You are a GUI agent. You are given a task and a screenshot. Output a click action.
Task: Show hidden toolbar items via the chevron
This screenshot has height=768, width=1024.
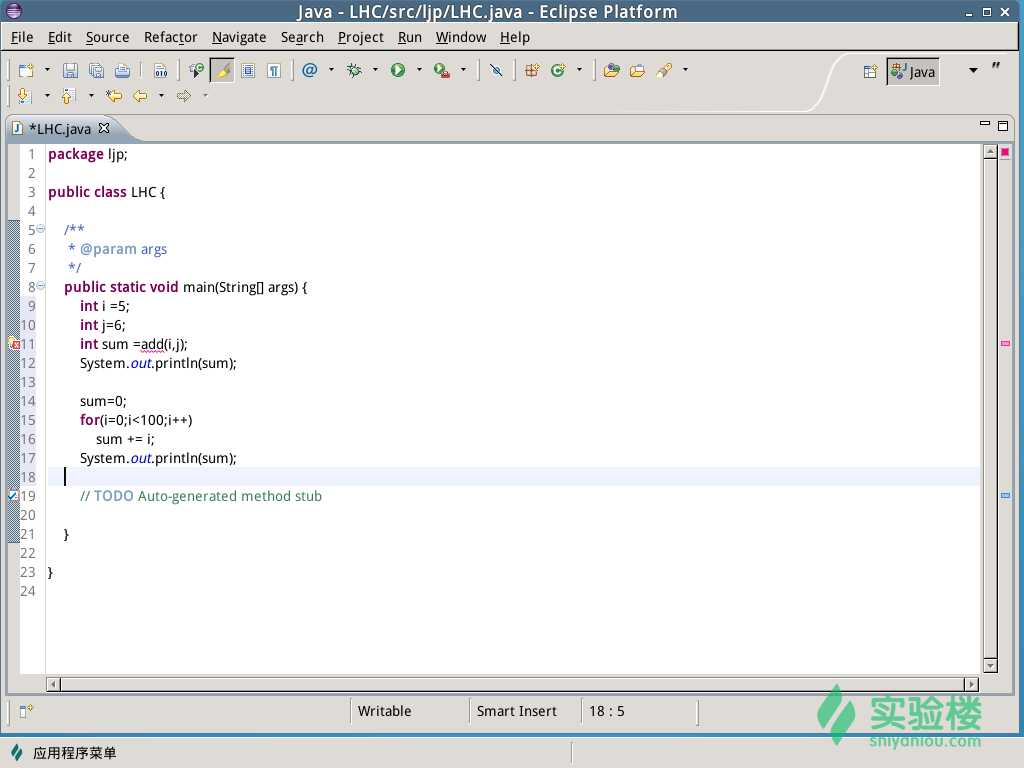pyautogui.click(x=996, y=65)
